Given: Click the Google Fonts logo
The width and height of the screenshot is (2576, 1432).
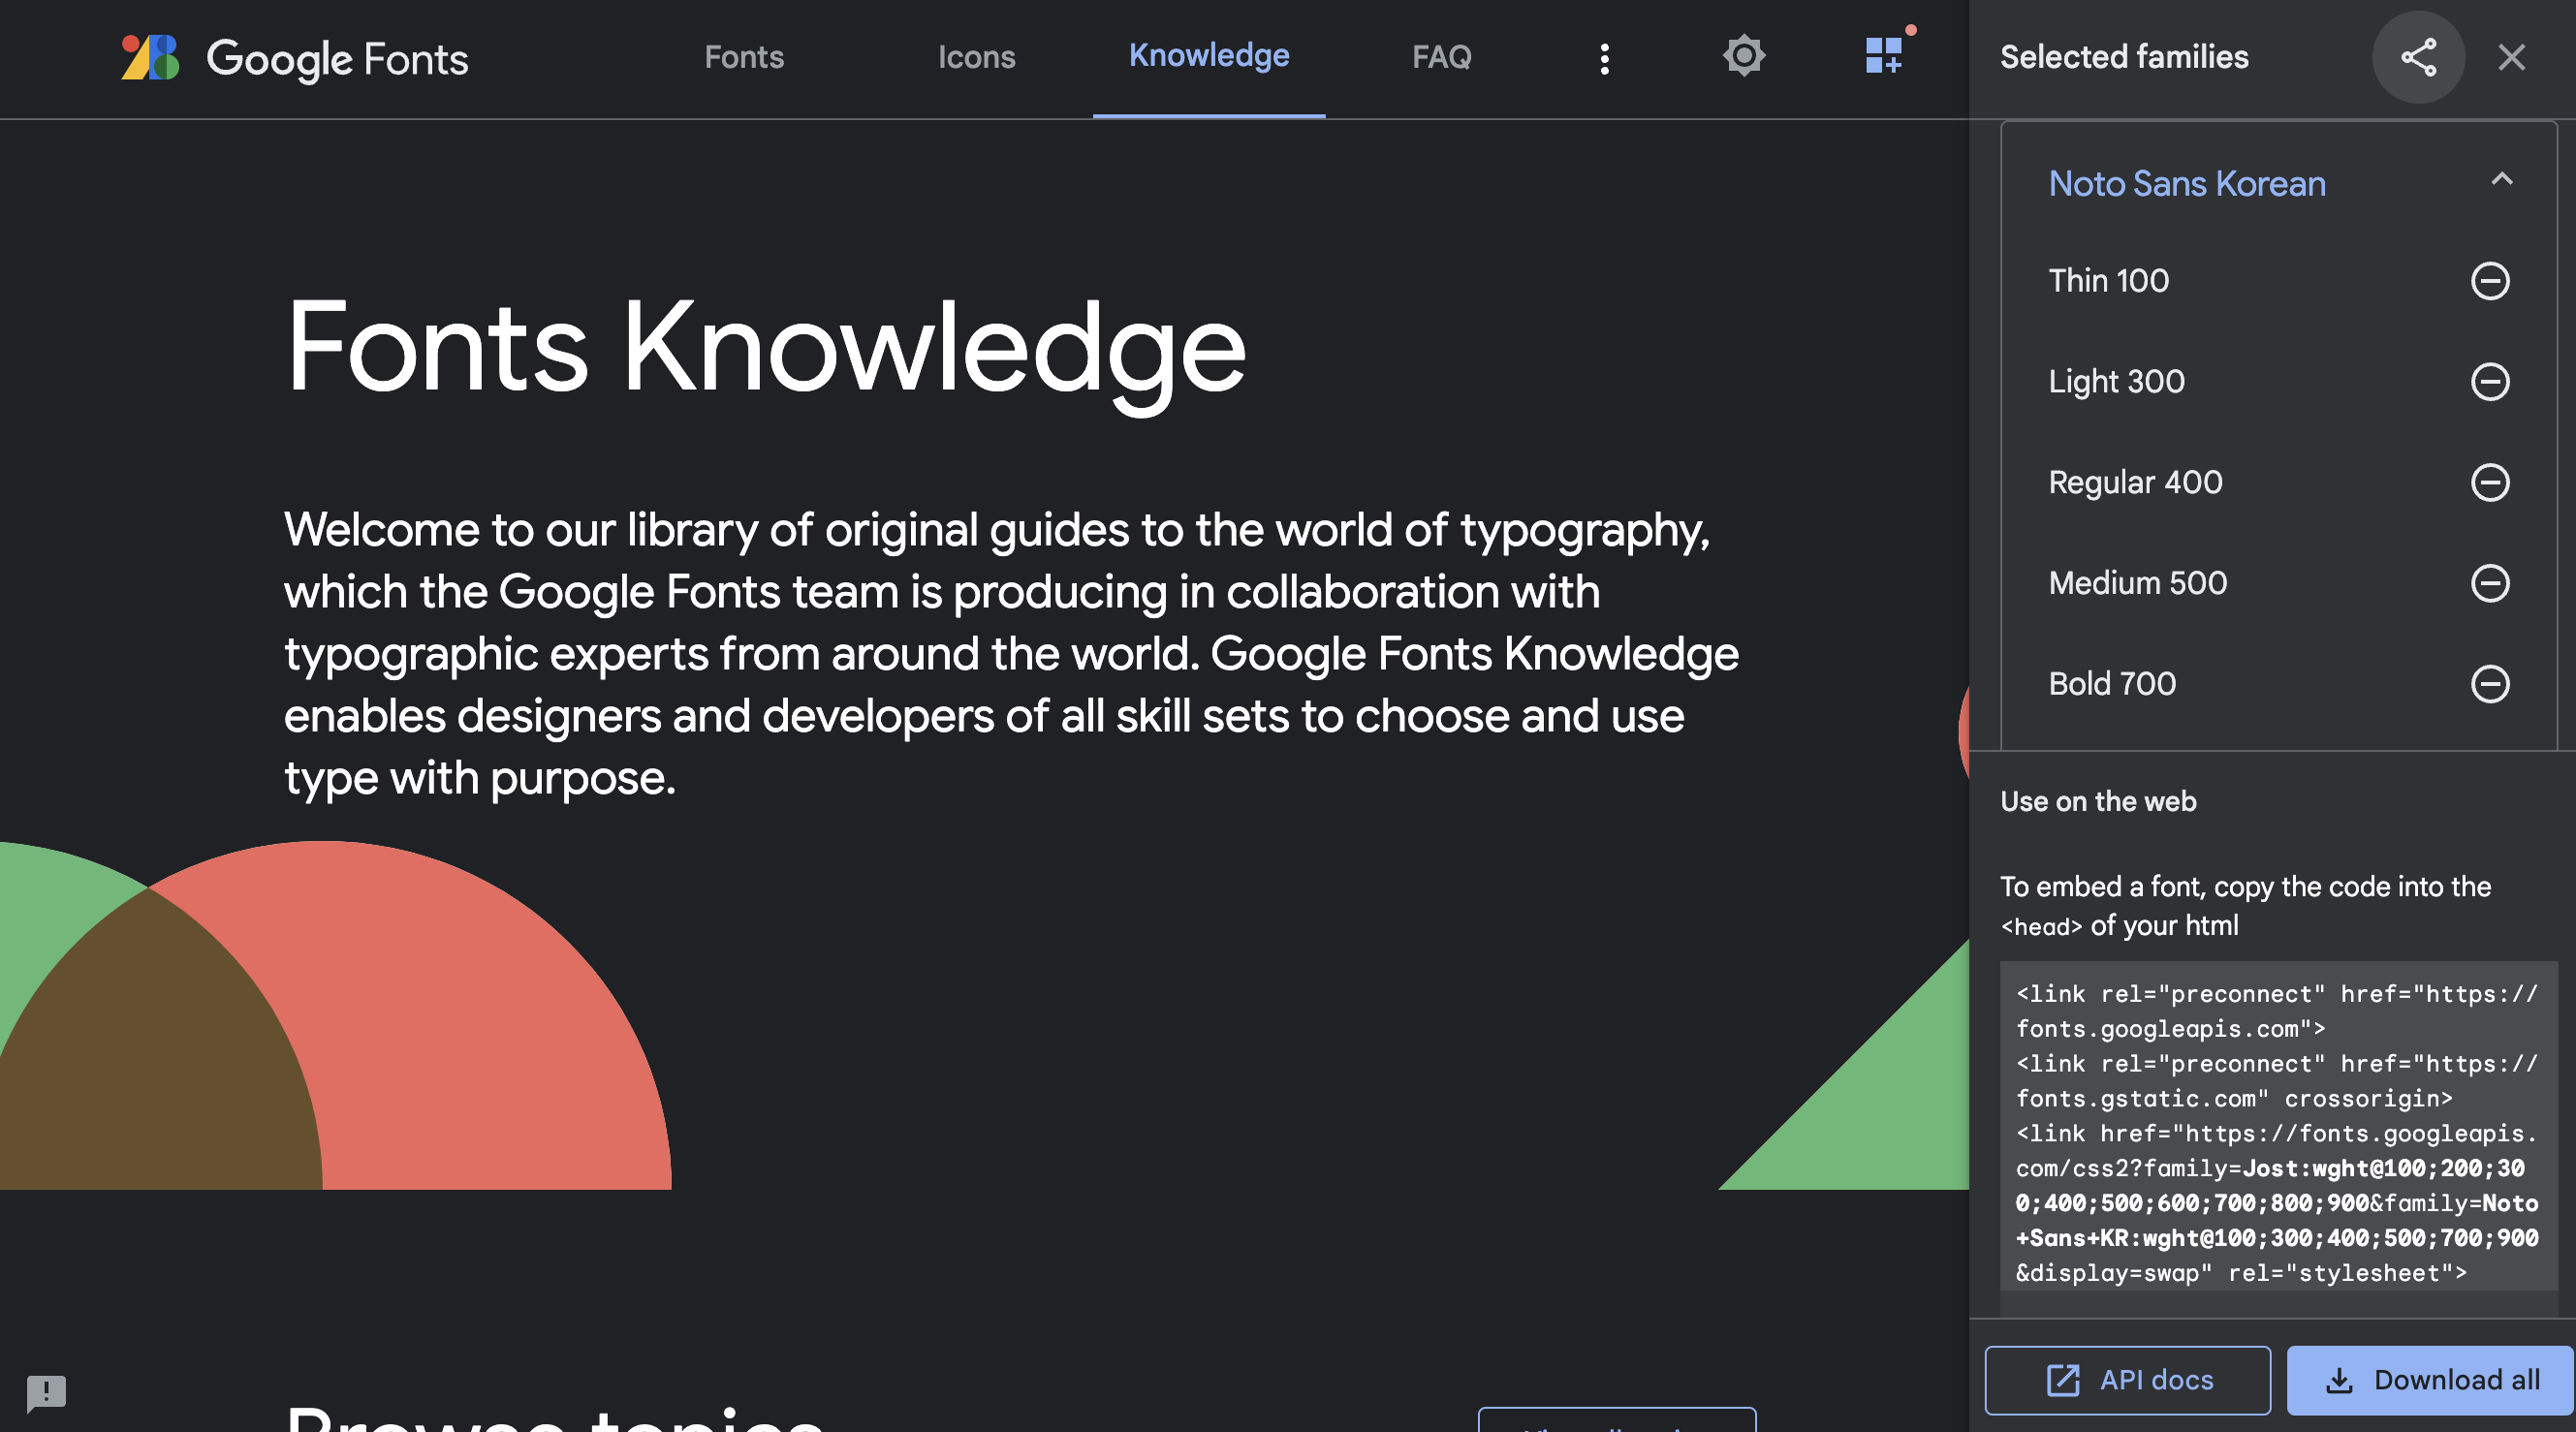Looking at the screenshot, I should [295, 58].
